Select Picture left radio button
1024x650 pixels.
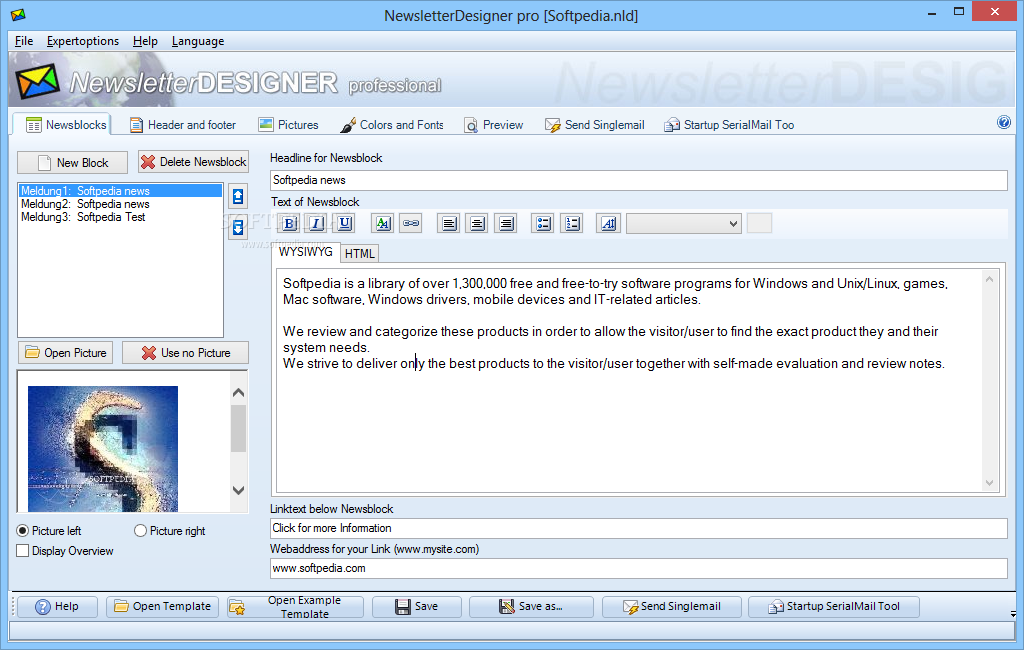coord(23,531)
